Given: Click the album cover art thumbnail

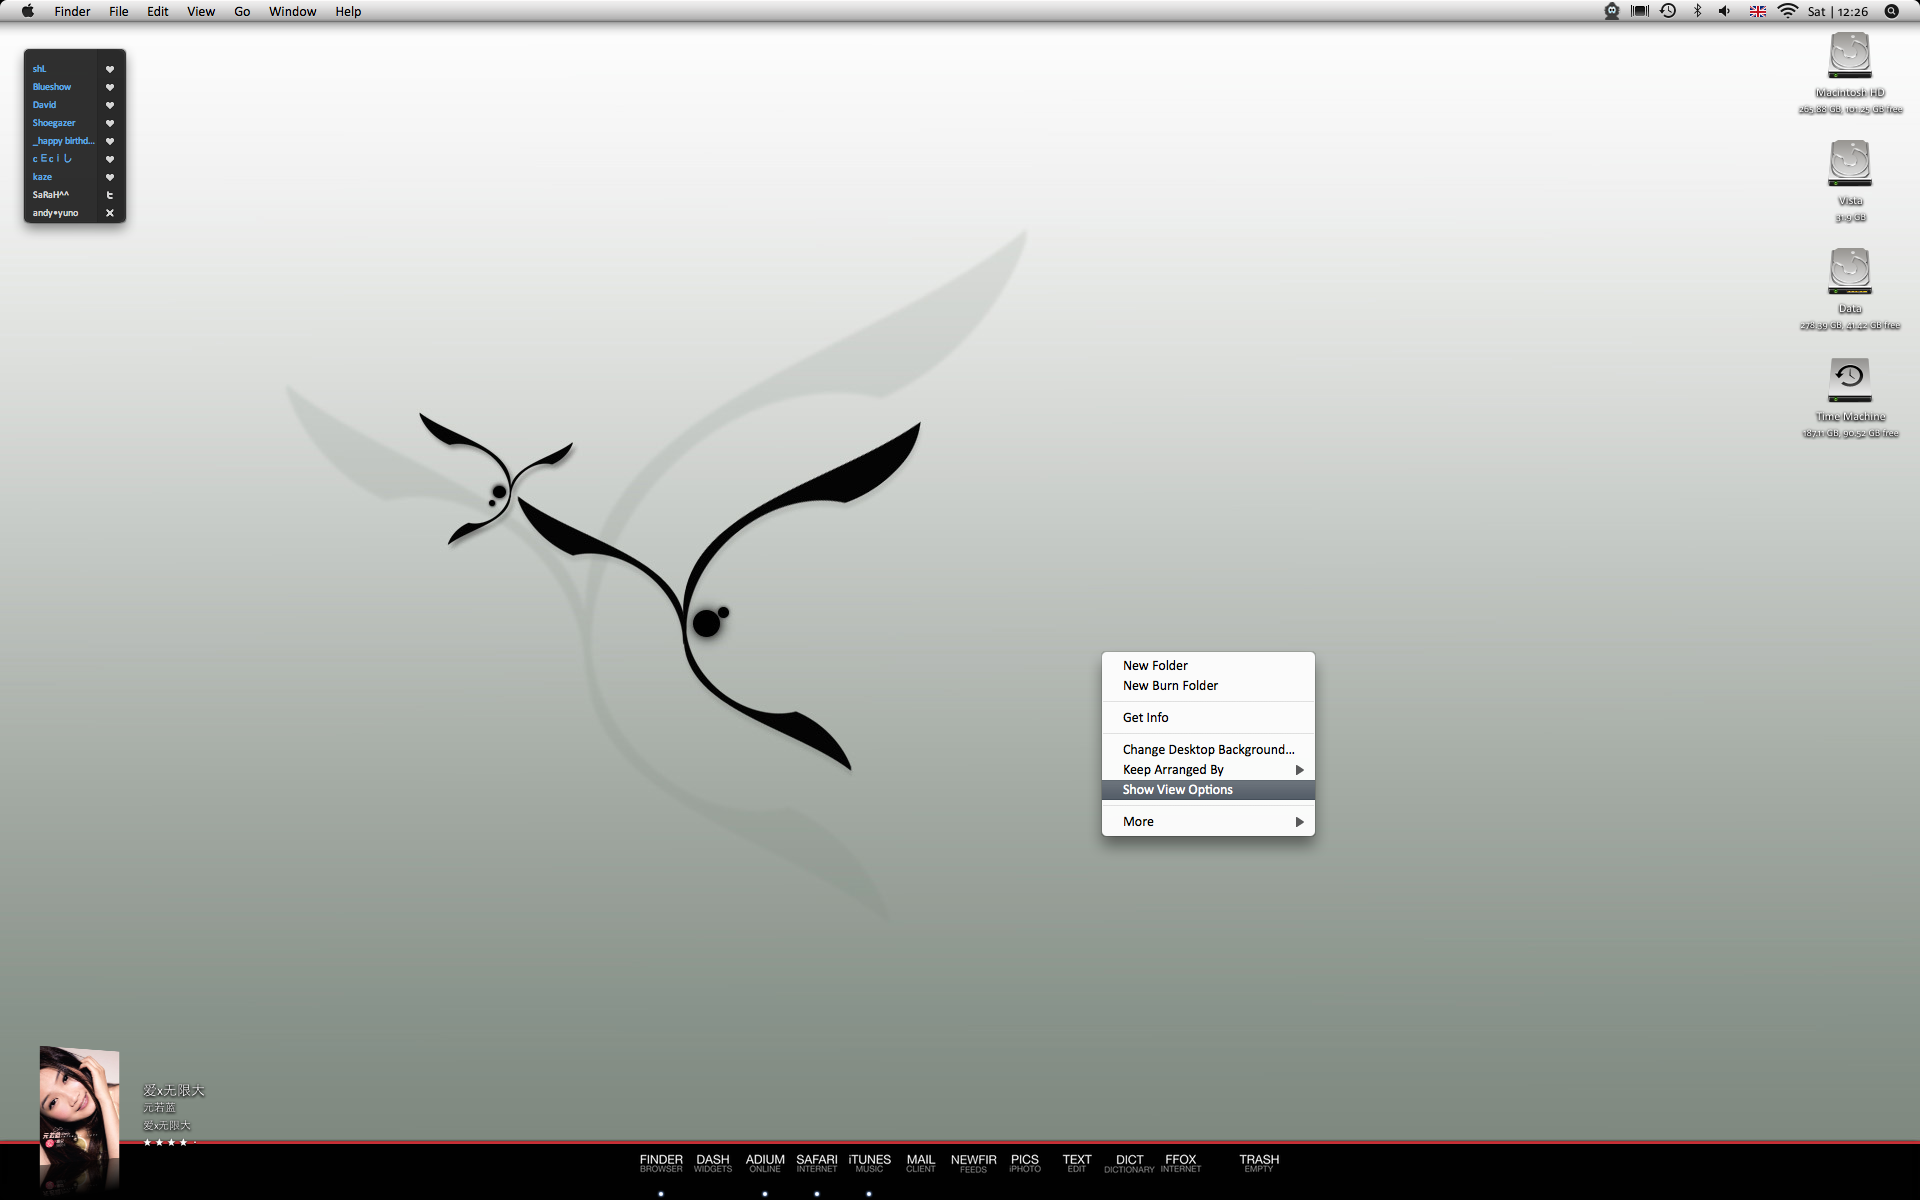Looking at the screenshot, I should point(79,1103).
